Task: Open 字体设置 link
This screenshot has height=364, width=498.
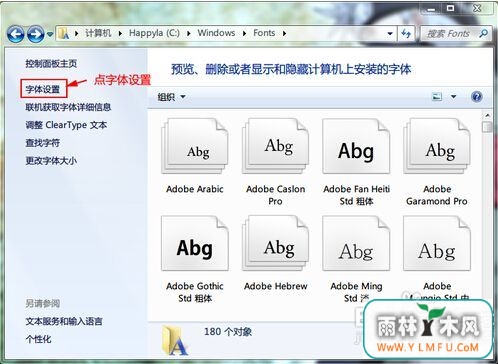Action: (x=43, y=89)
